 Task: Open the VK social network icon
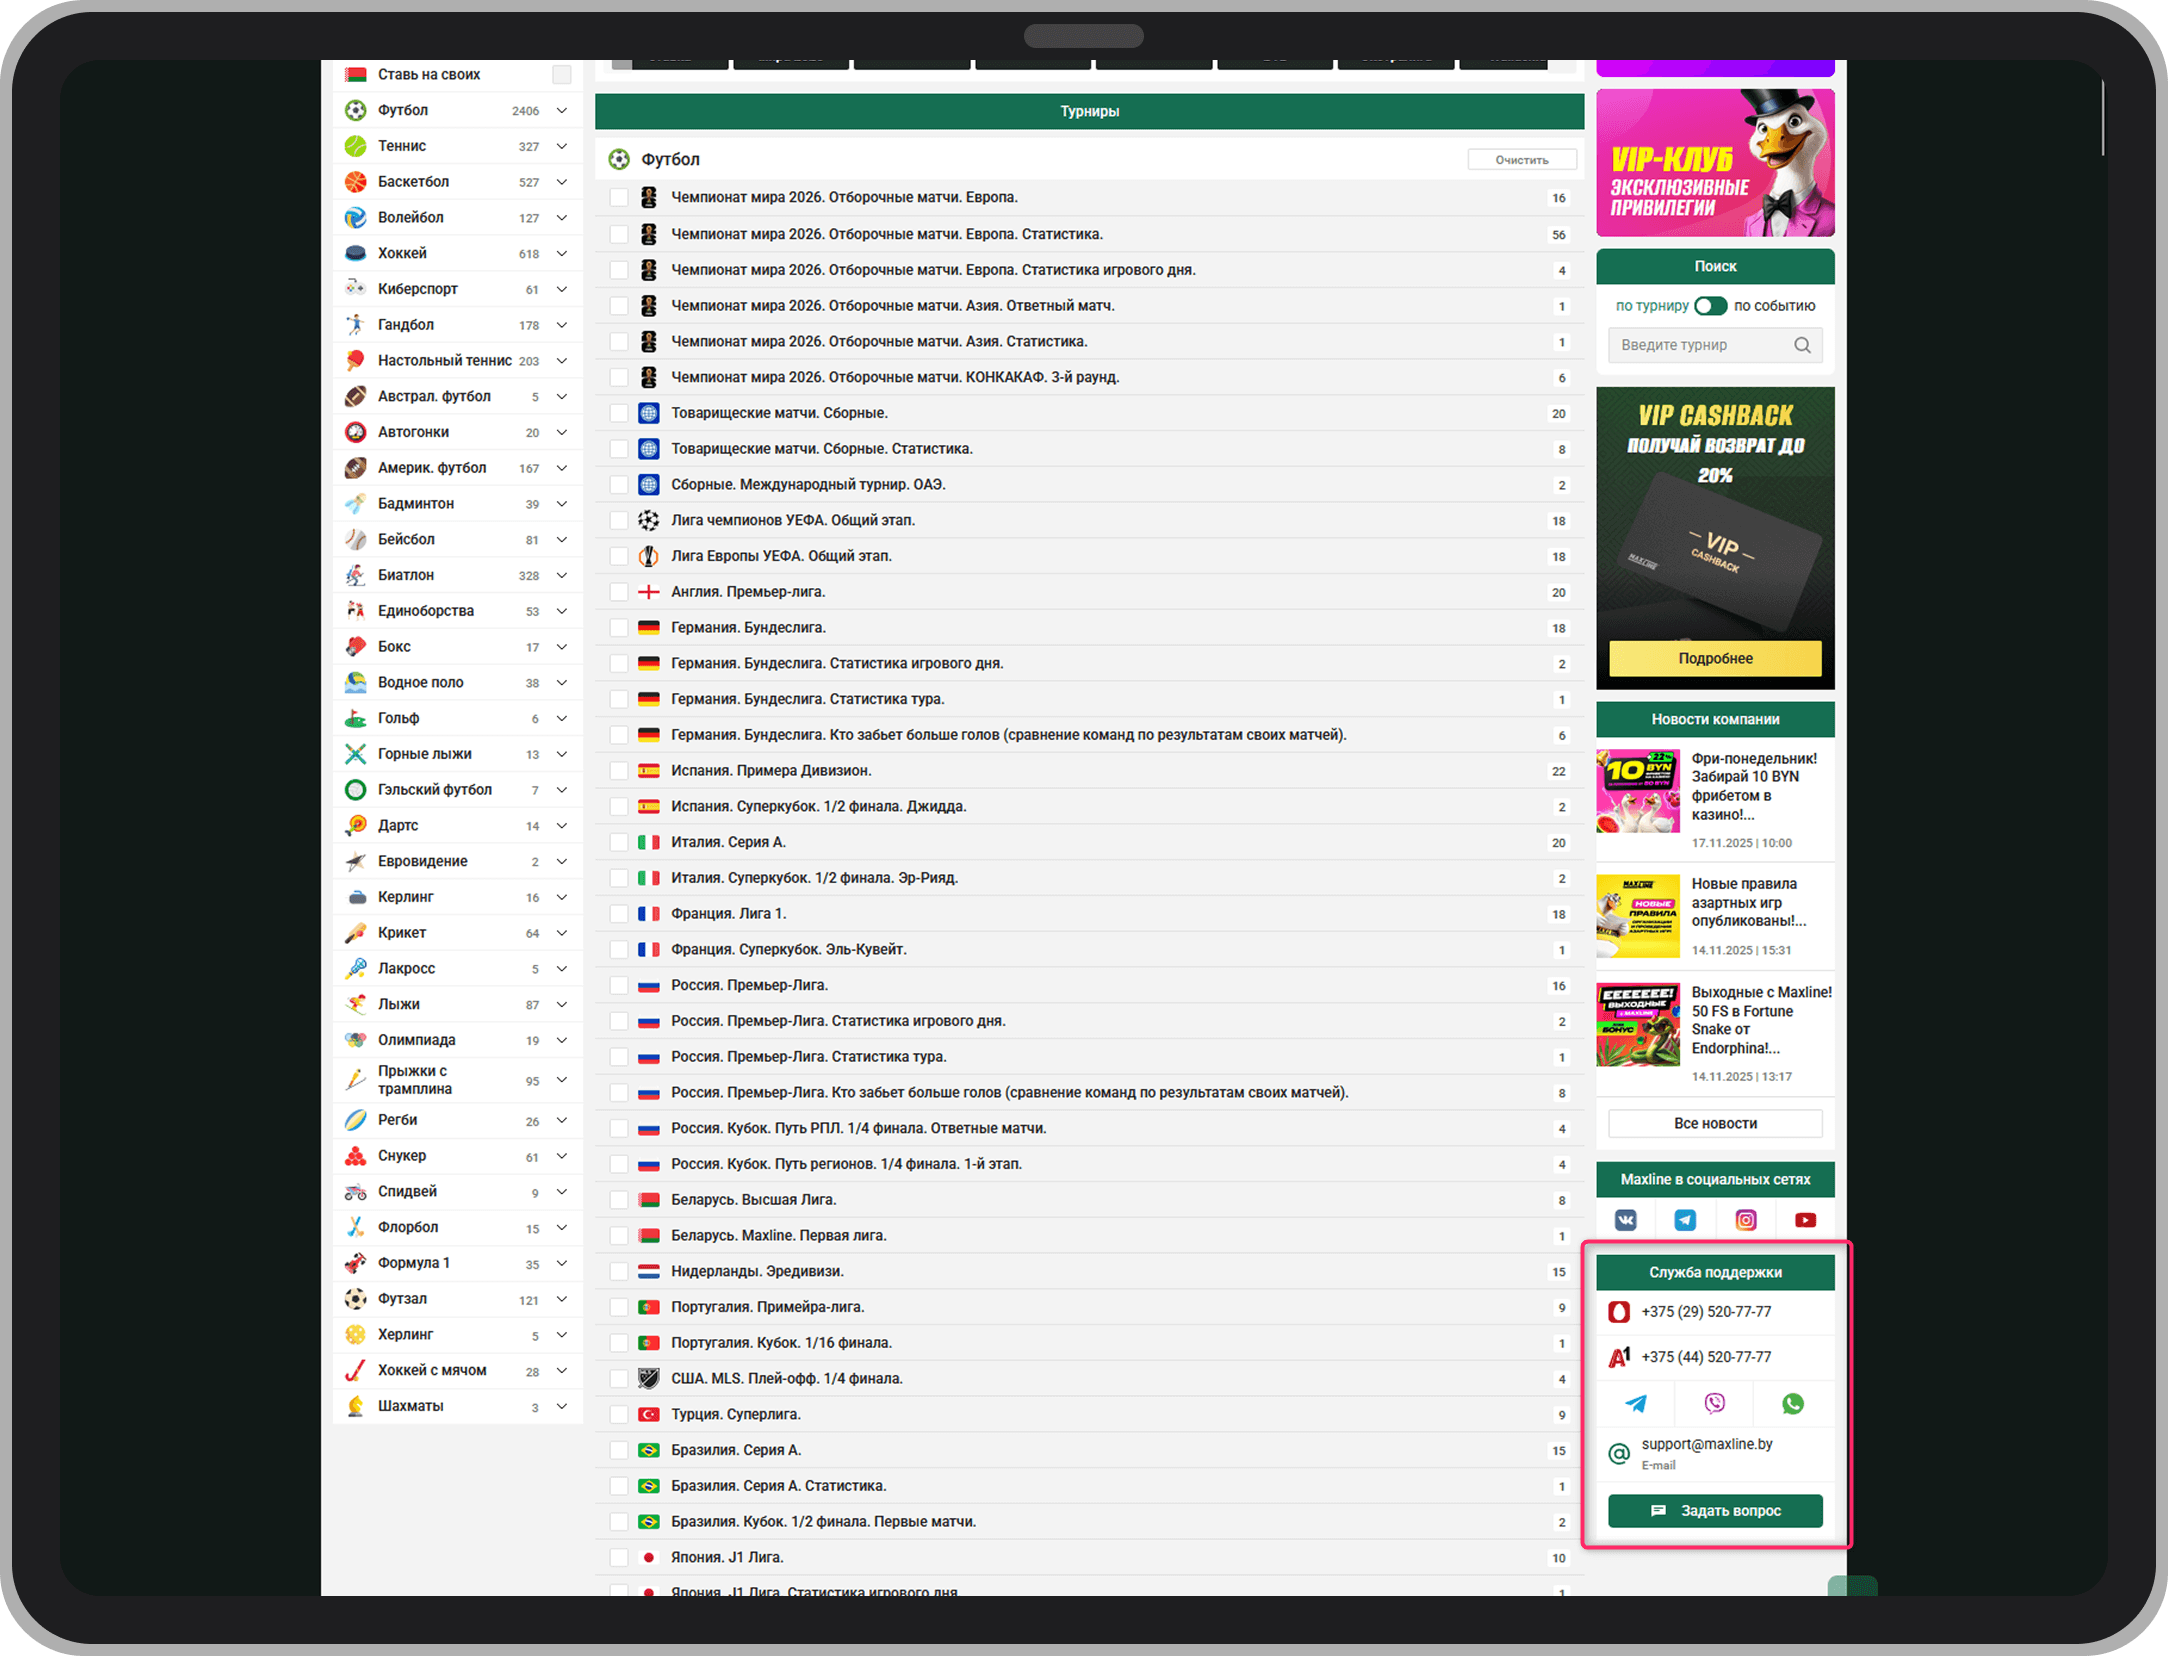(x=1626, y=1220)
